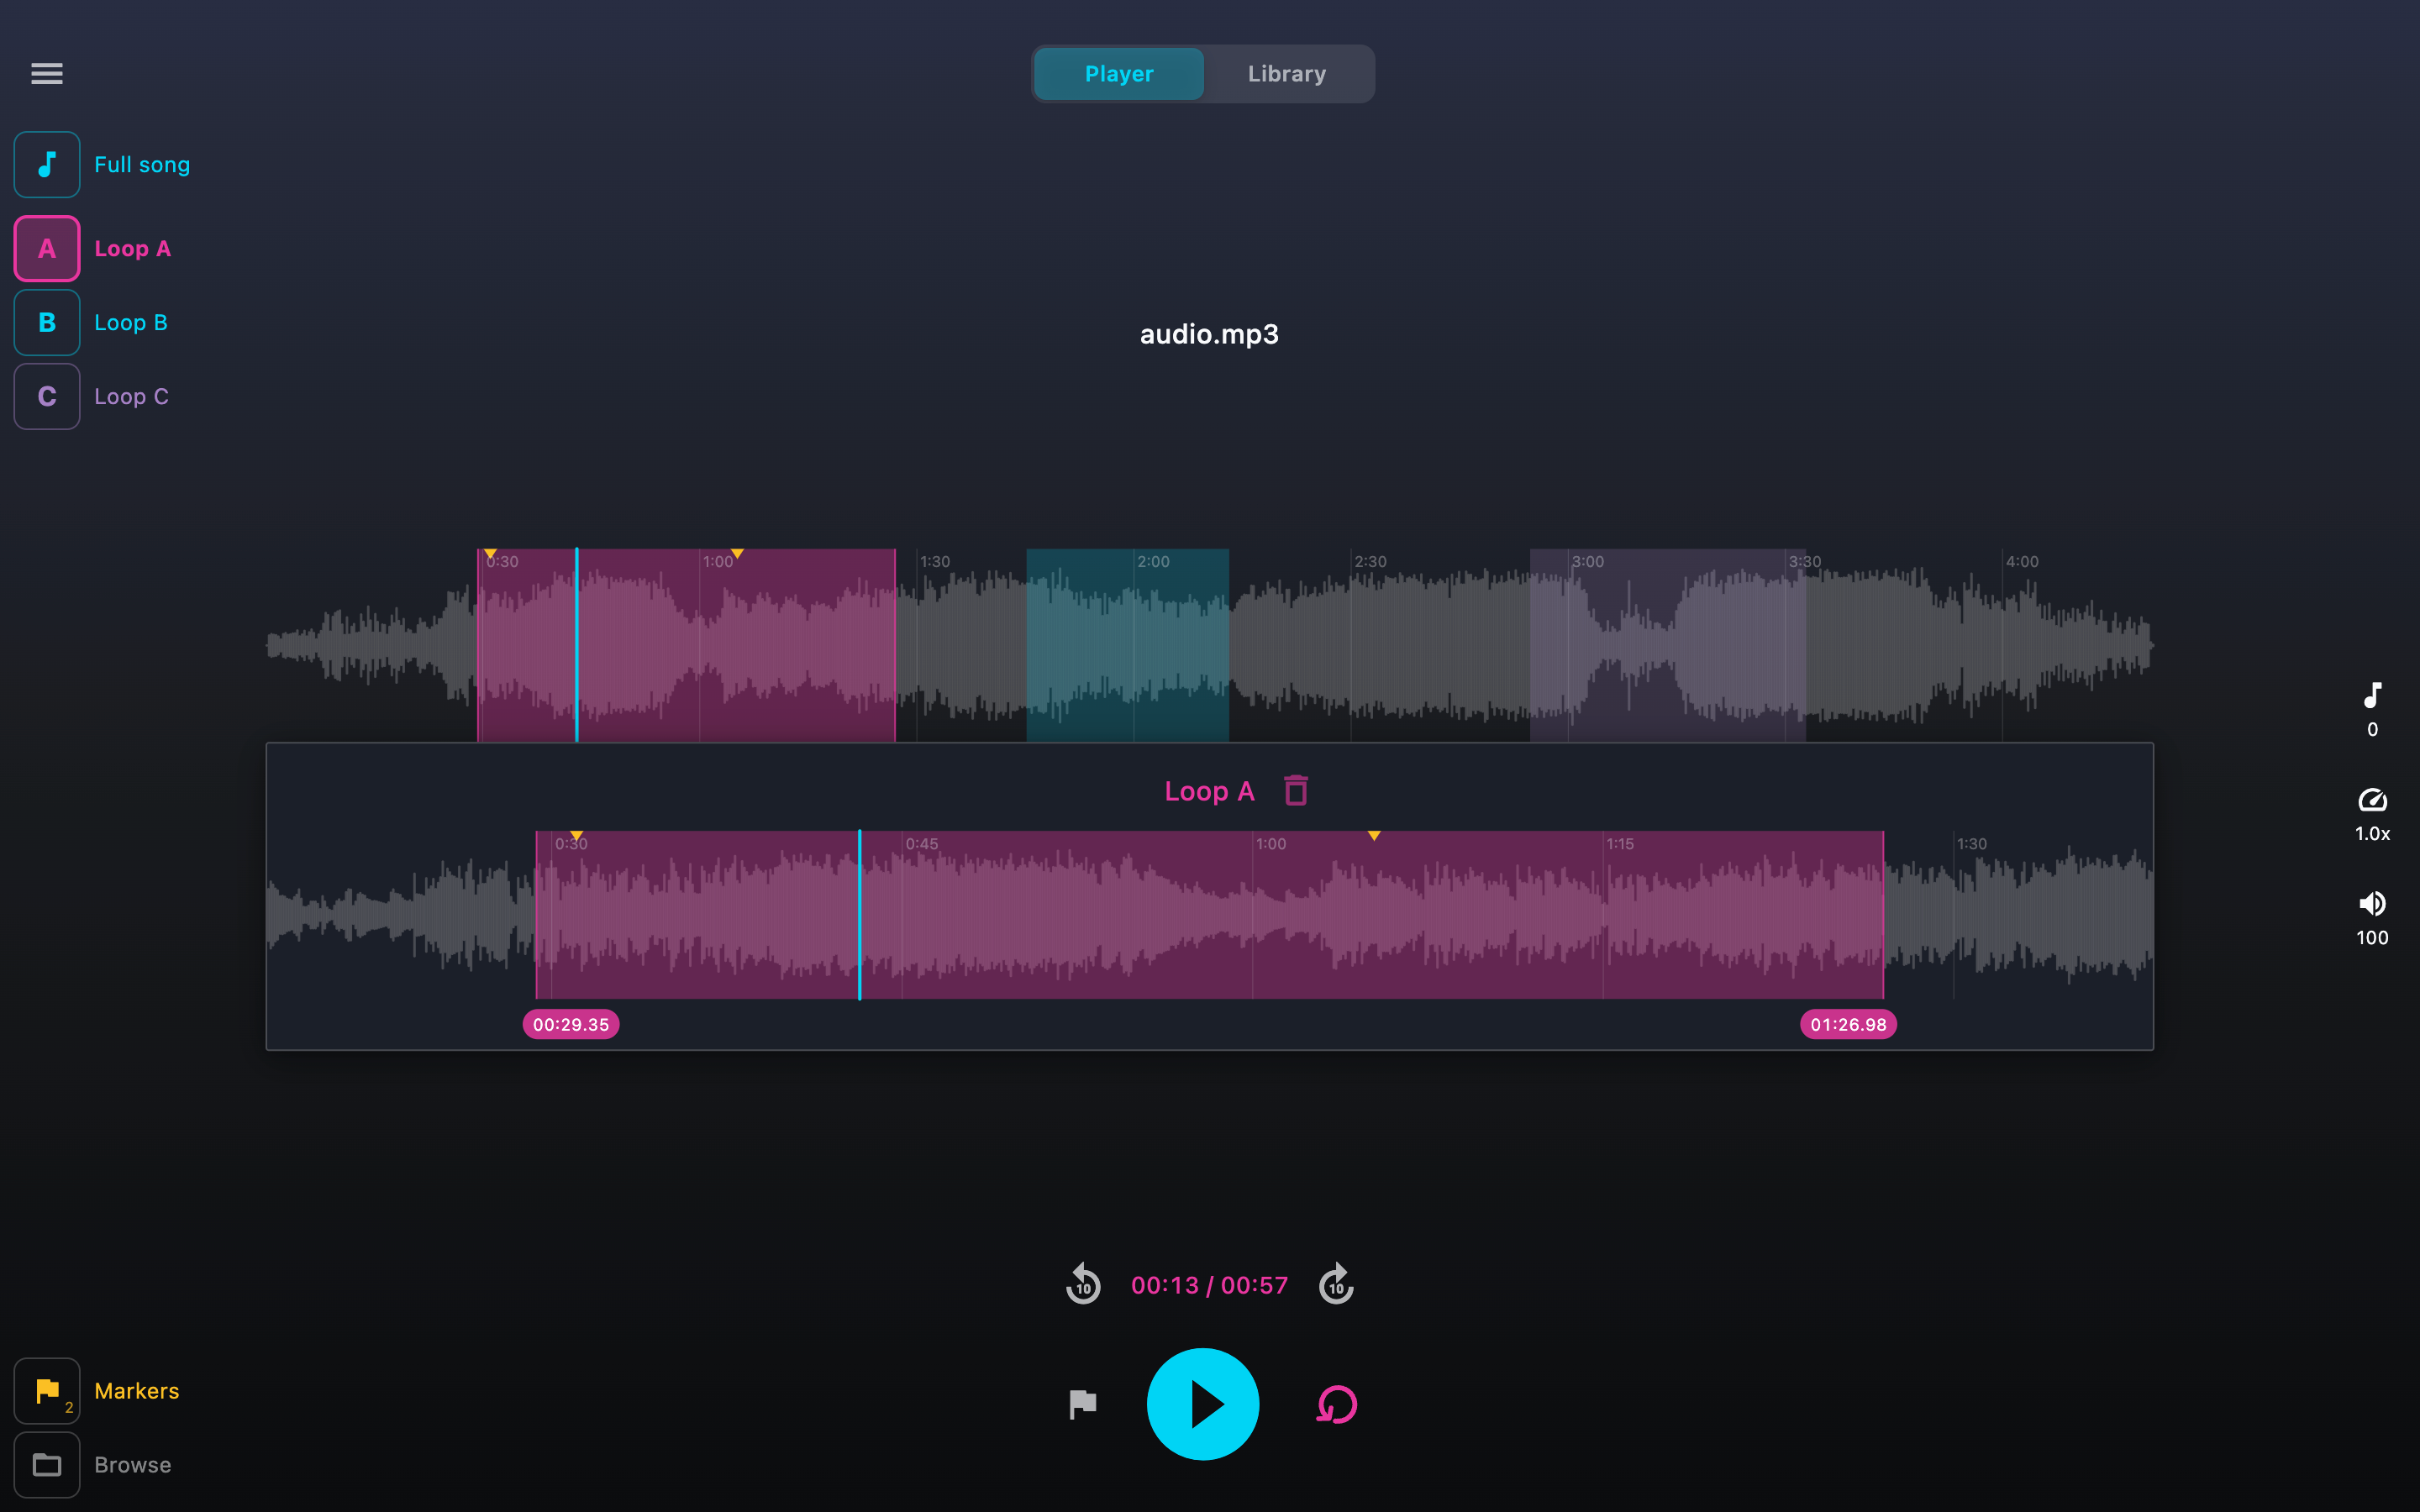2420x1512 pixels.
Task: Delete Loop A with the trash icon
Action: tap(1296, 791)
